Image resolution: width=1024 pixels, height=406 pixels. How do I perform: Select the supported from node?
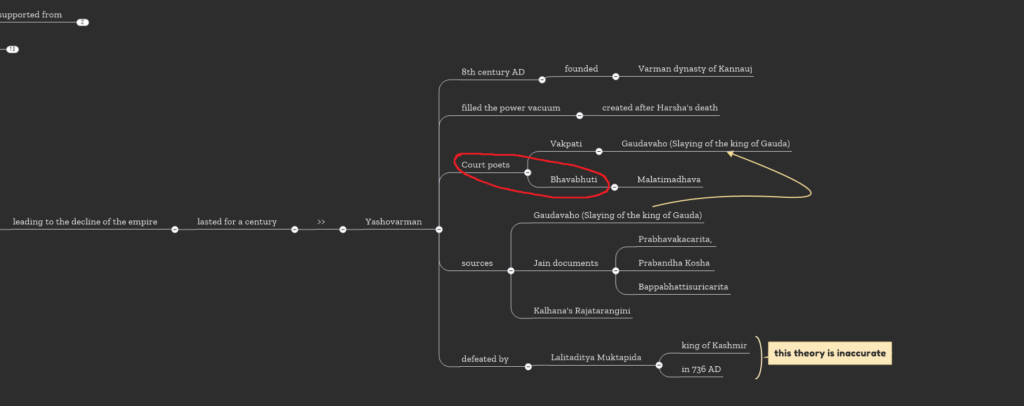(31, 14)
